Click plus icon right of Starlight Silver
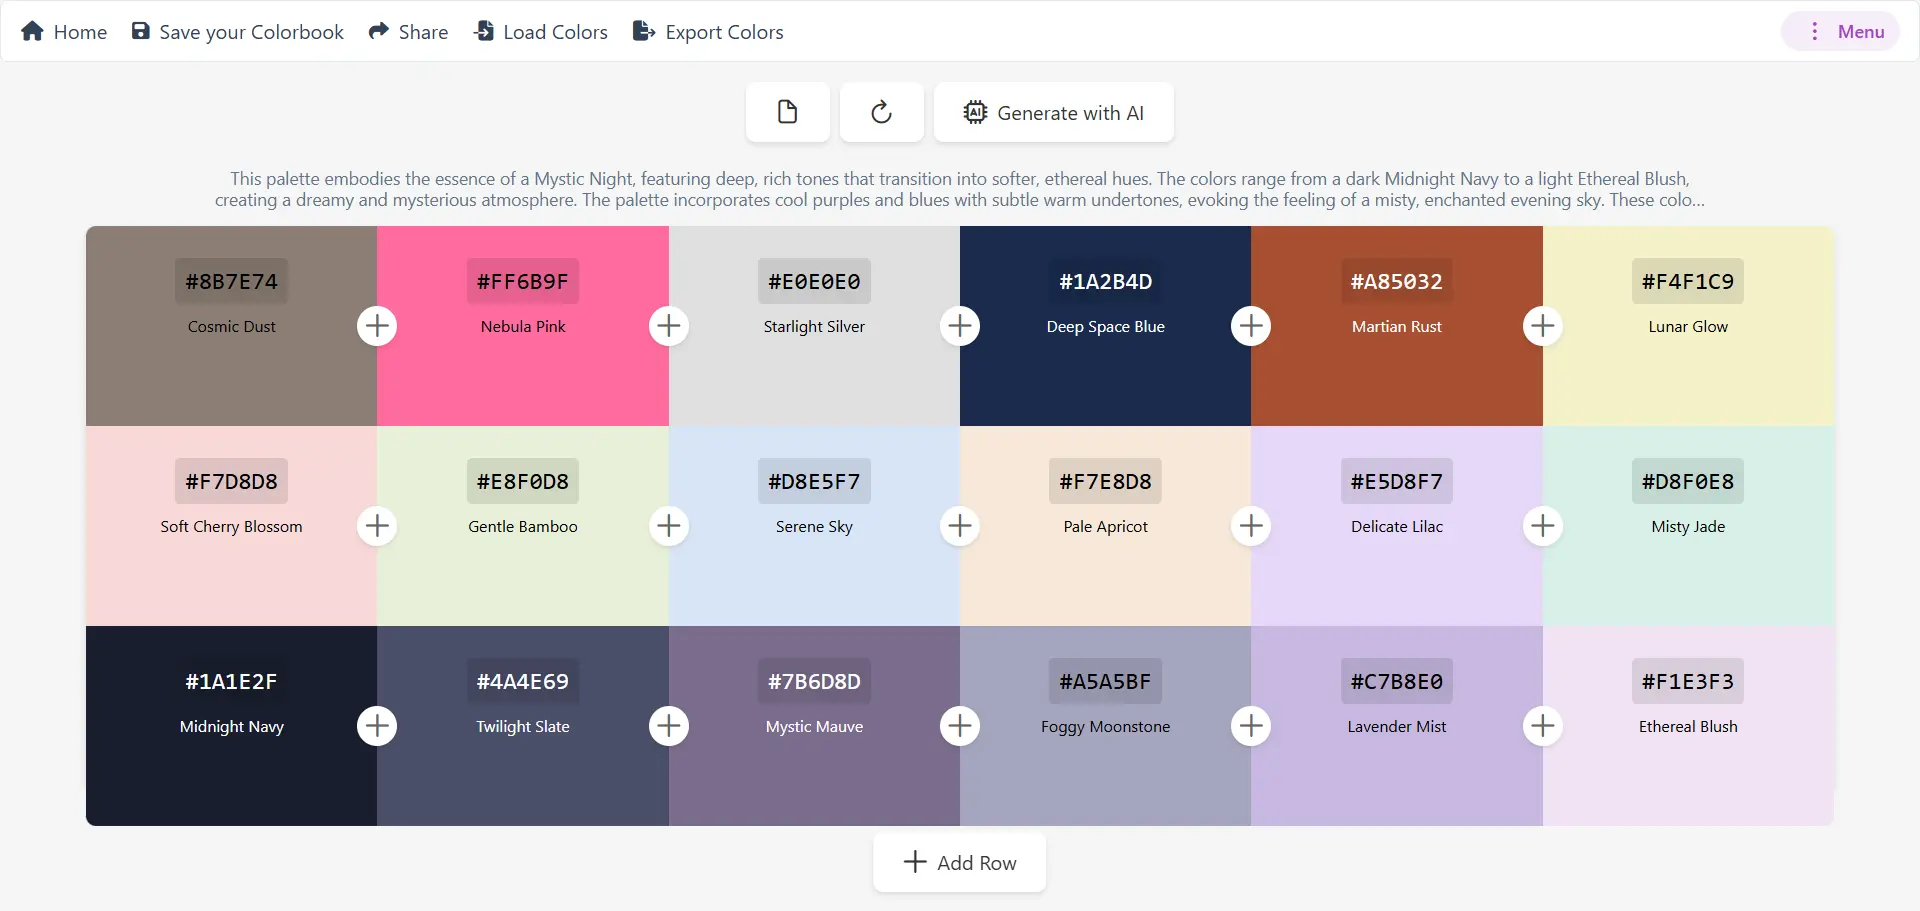 pyautogui.click(x=960, y=326)
